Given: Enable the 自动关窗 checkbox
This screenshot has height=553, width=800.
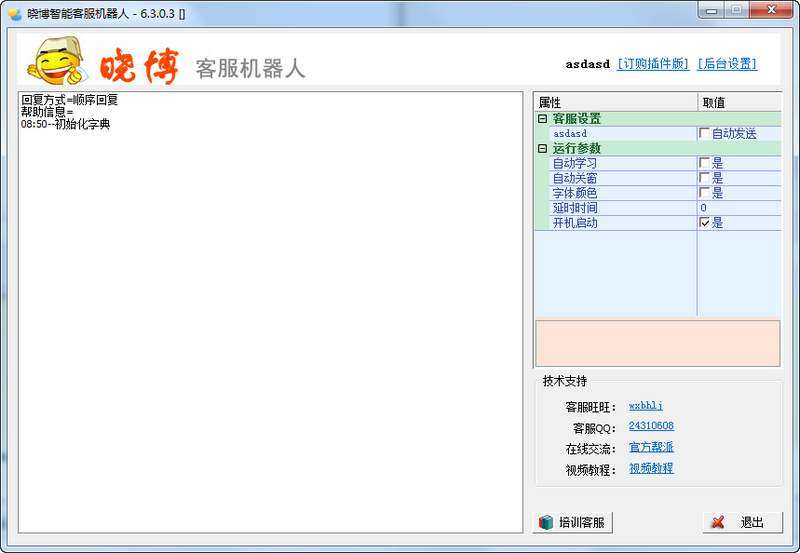Looking at the screenshot, I should 705,178.
